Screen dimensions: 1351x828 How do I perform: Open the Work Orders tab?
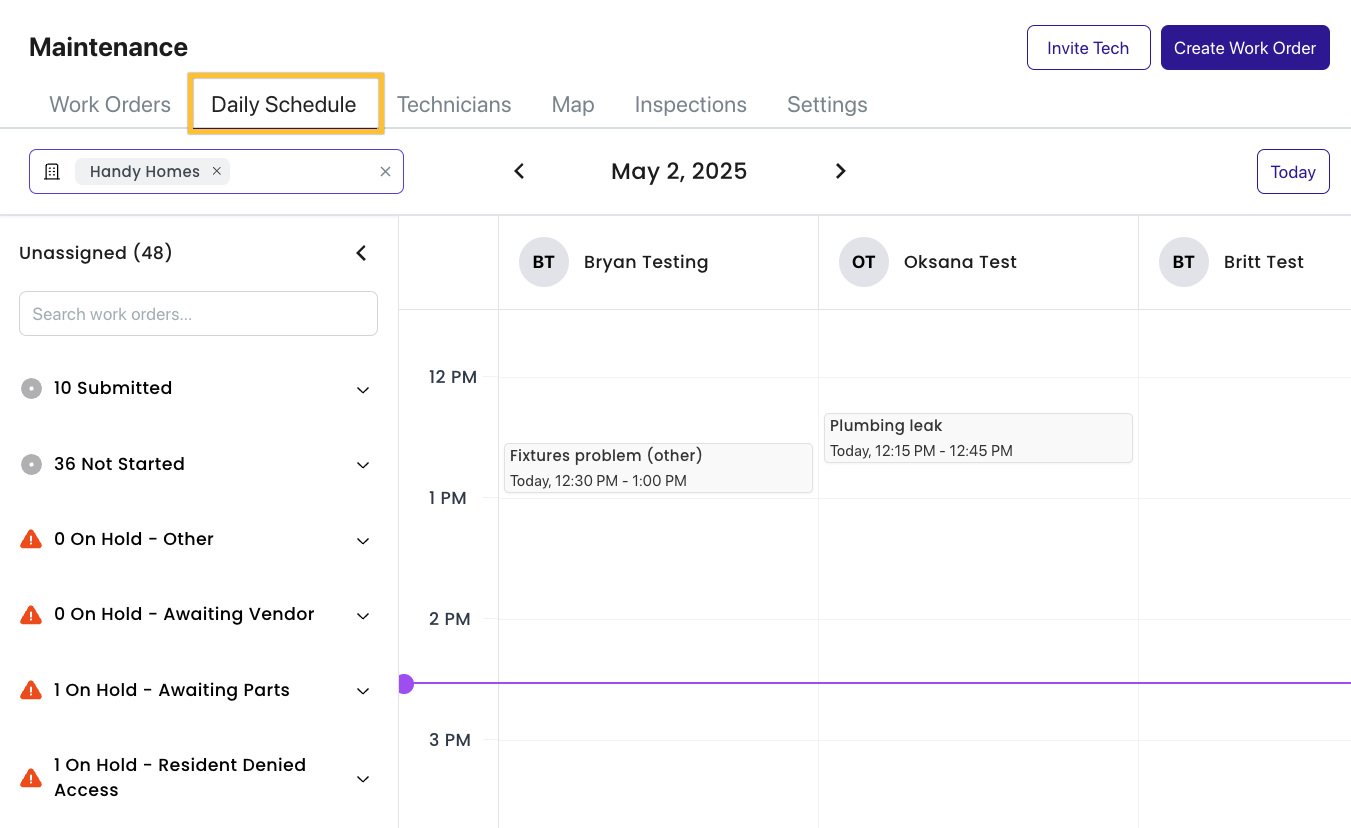point(110,104)
